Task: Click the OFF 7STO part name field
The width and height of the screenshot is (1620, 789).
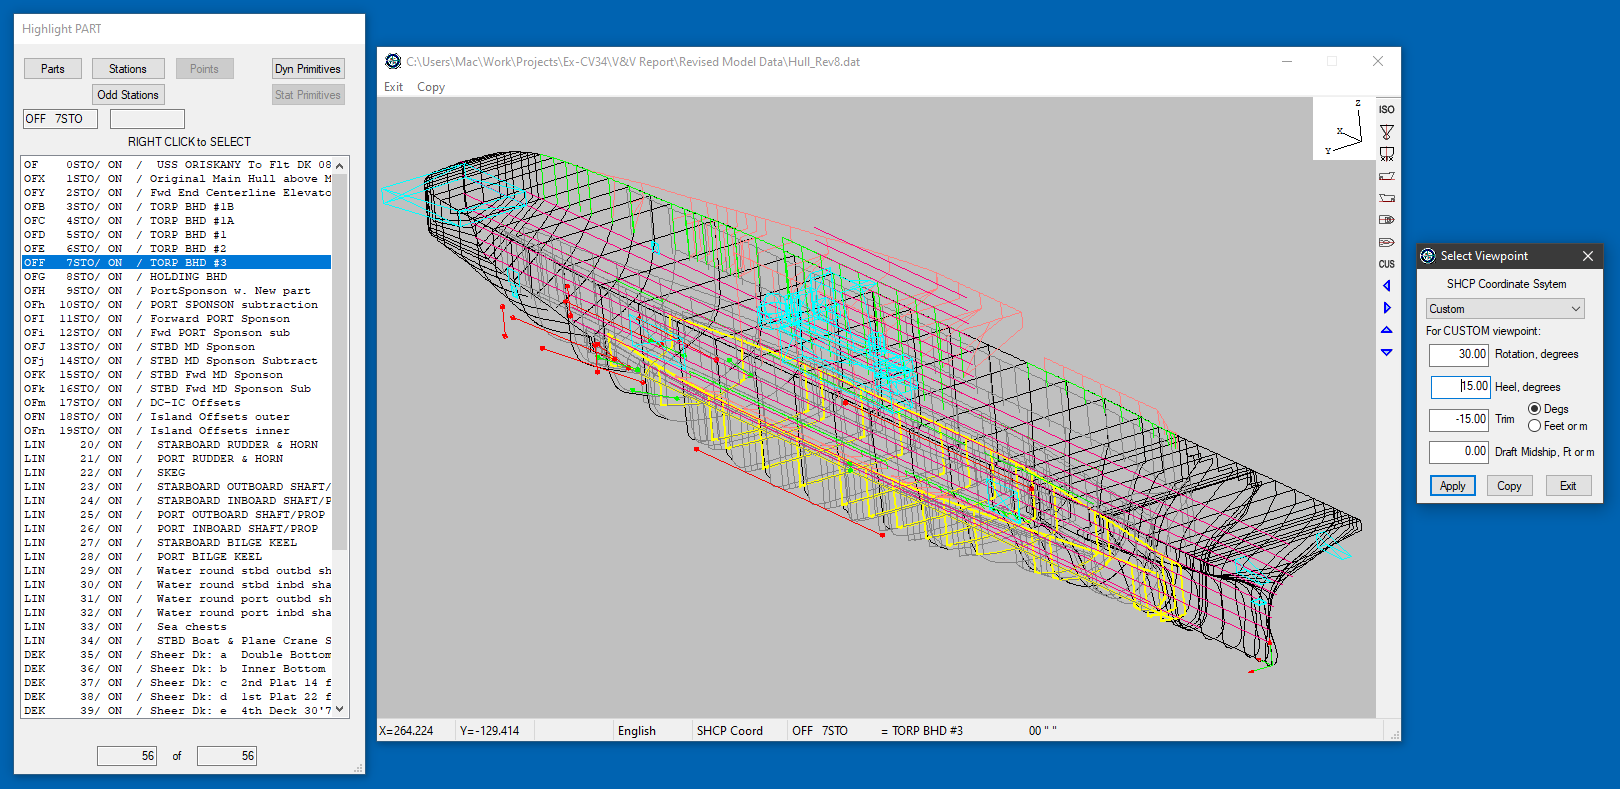Action: (60, 119)
